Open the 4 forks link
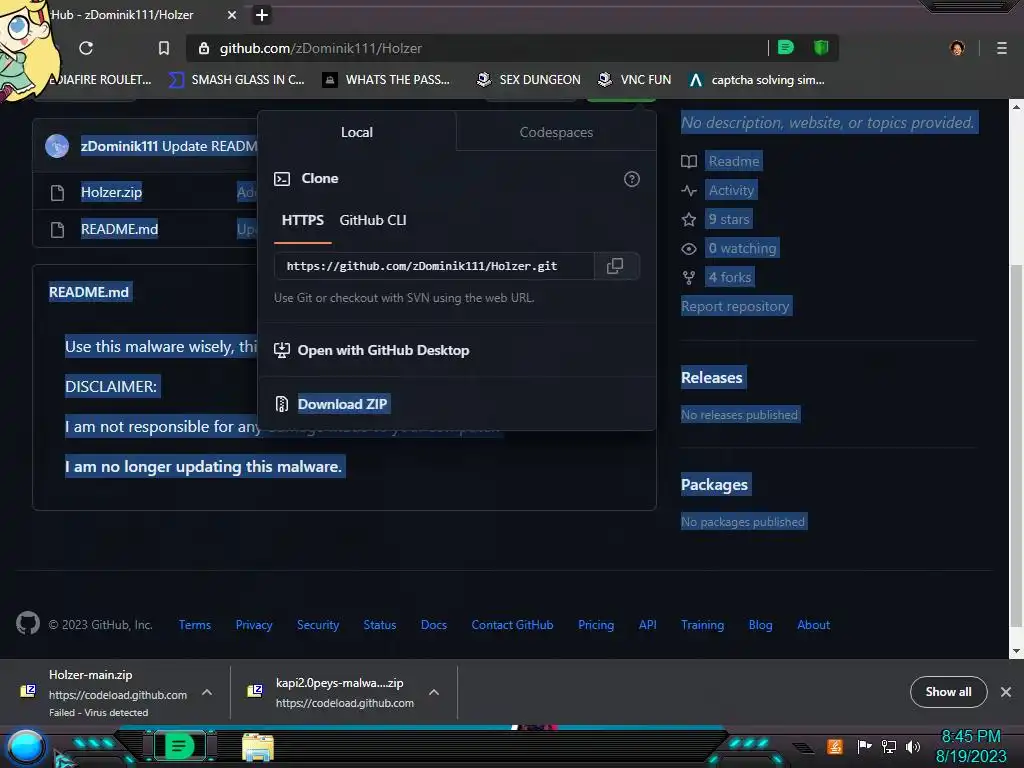 (729, 278)
